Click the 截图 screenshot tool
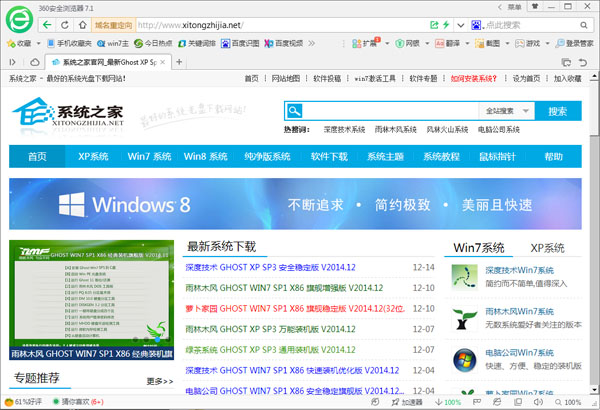Image resolution: width=600 pixels, height=410 pixels. click(488, 43)
